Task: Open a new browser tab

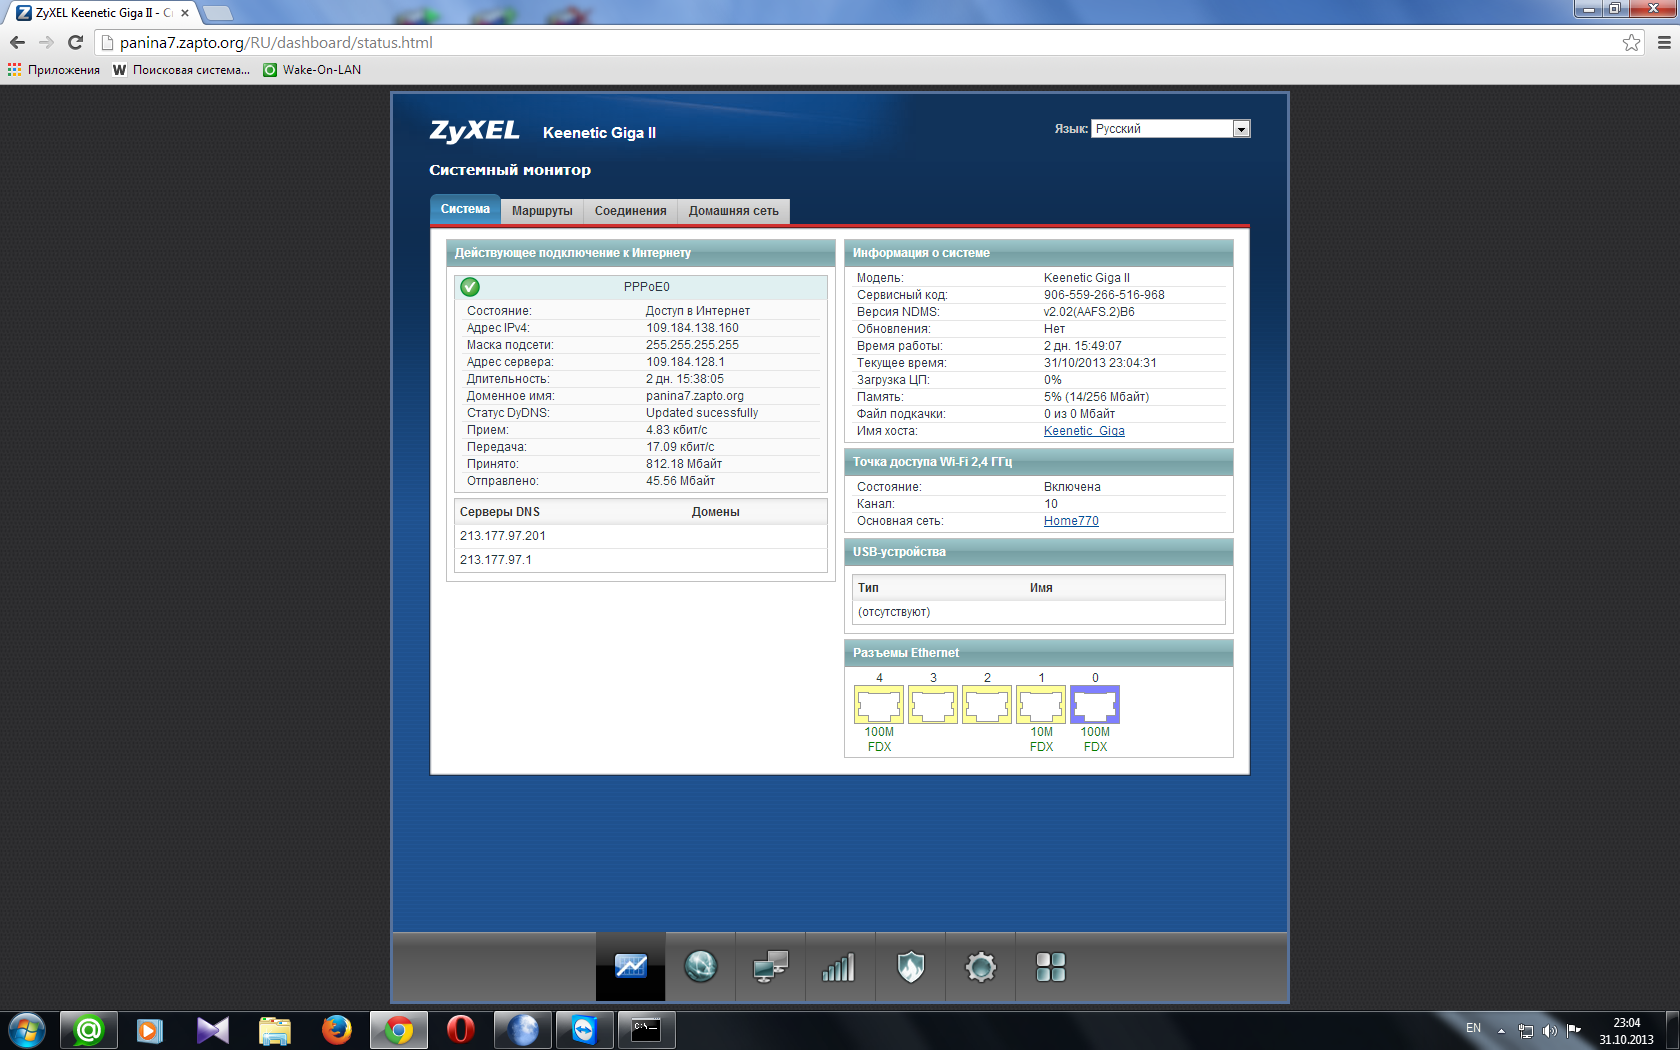Action: (x=217, y=13)
